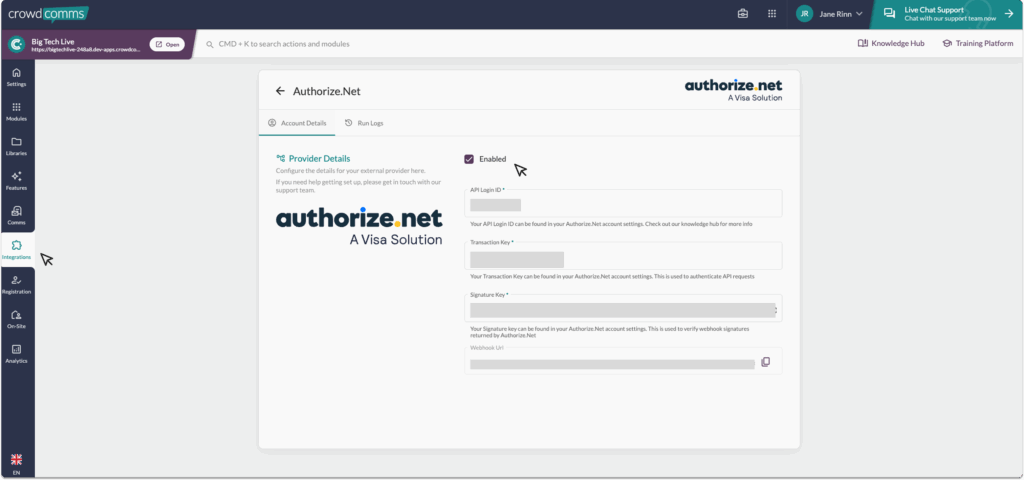Switch to the Run Logs tab

(364, 123)
